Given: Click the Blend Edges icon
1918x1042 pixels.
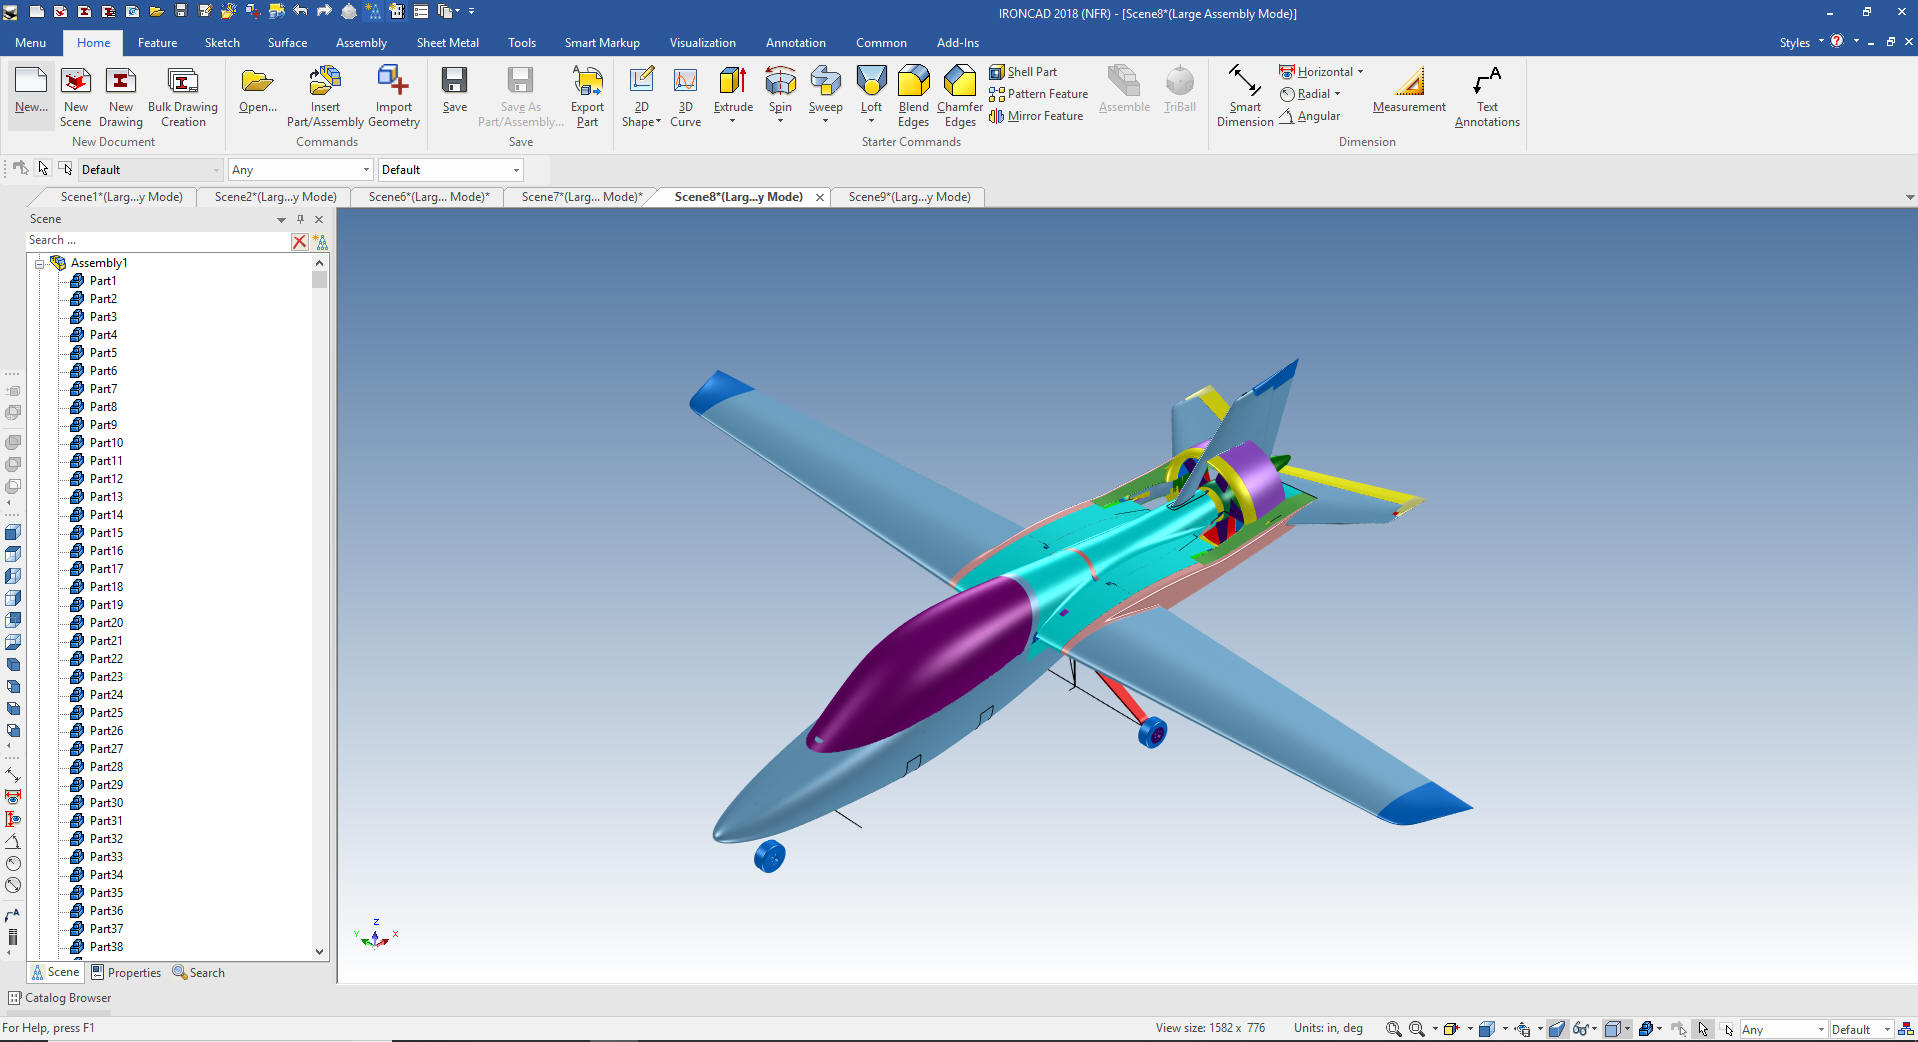Looking at the screenshot, I should coord(913,82).
